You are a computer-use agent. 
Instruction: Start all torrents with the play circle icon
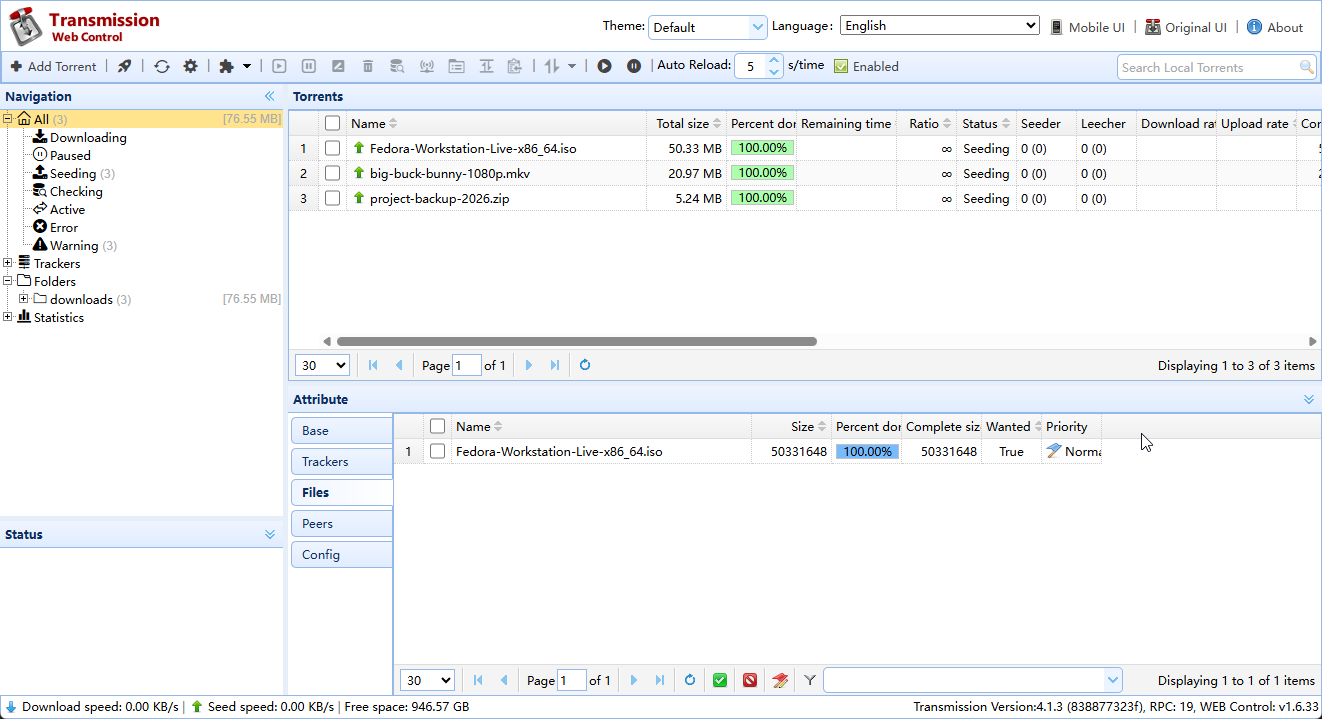click(604, 66)
